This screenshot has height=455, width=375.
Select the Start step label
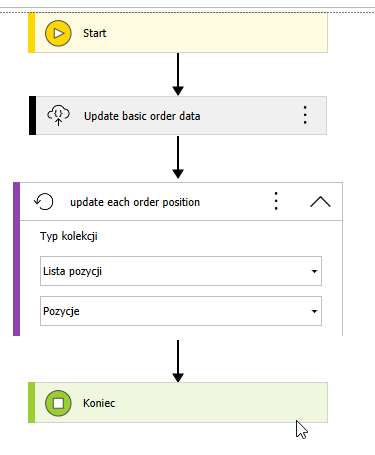pos(95,33)
